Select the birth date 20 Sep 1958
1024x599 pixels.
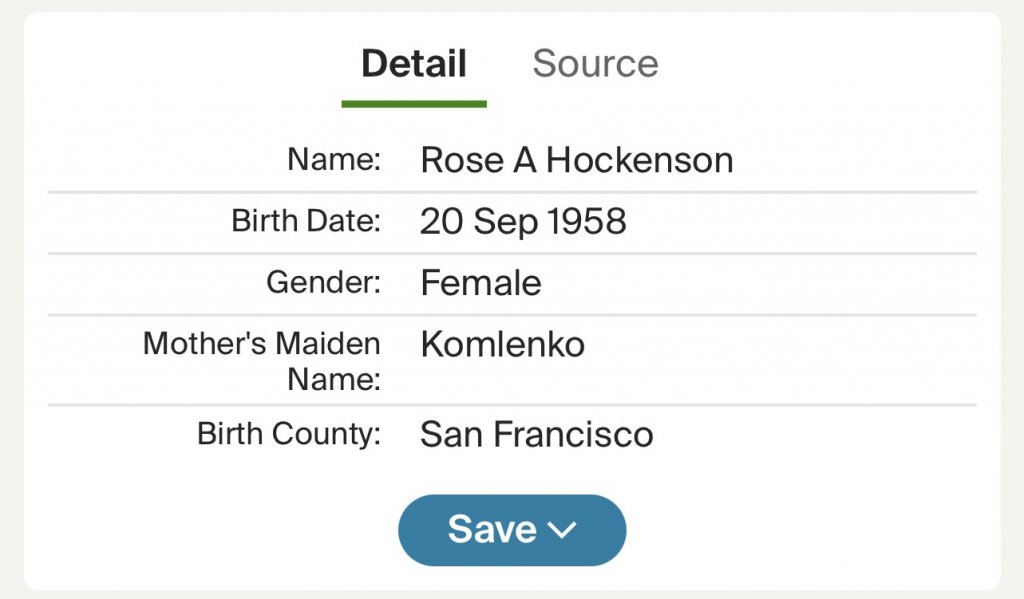pyautogui.click(x=523, y=221)
